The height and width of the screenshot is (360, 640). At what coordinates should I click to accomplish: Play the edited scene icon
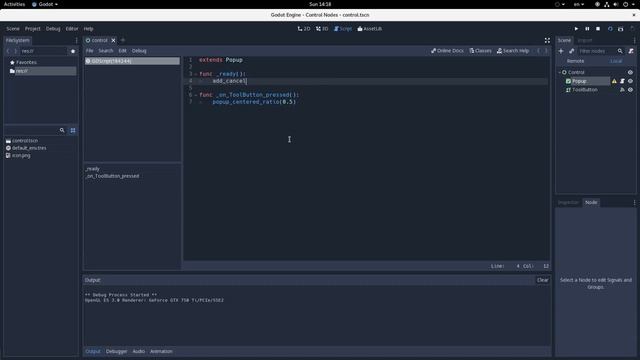[610, 29]
